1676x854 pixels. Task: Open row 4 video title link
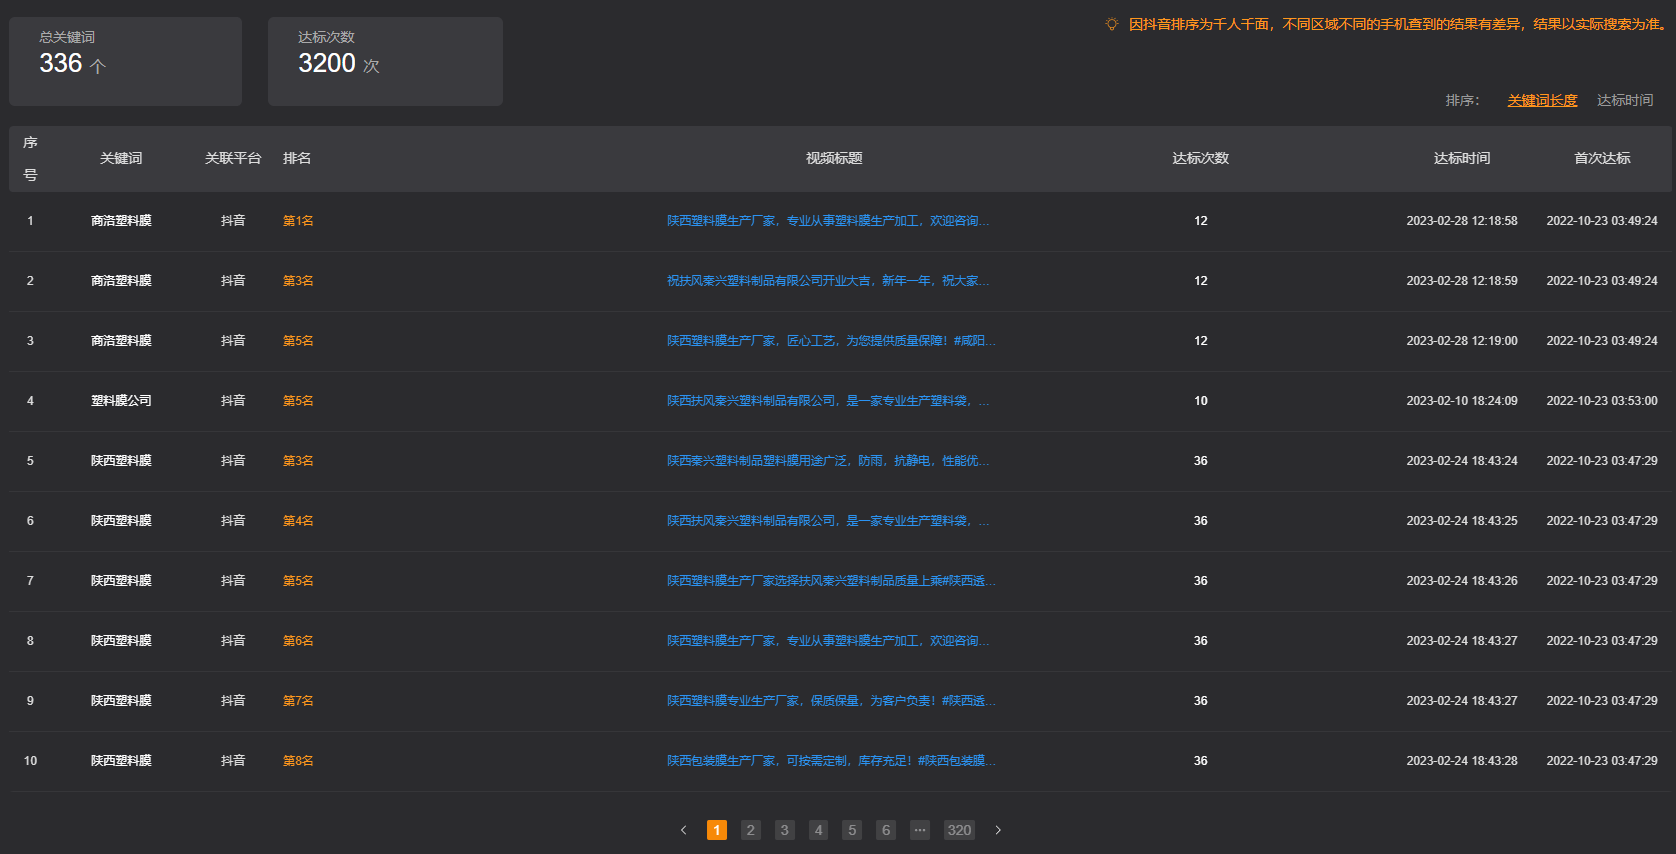point(827,401)
